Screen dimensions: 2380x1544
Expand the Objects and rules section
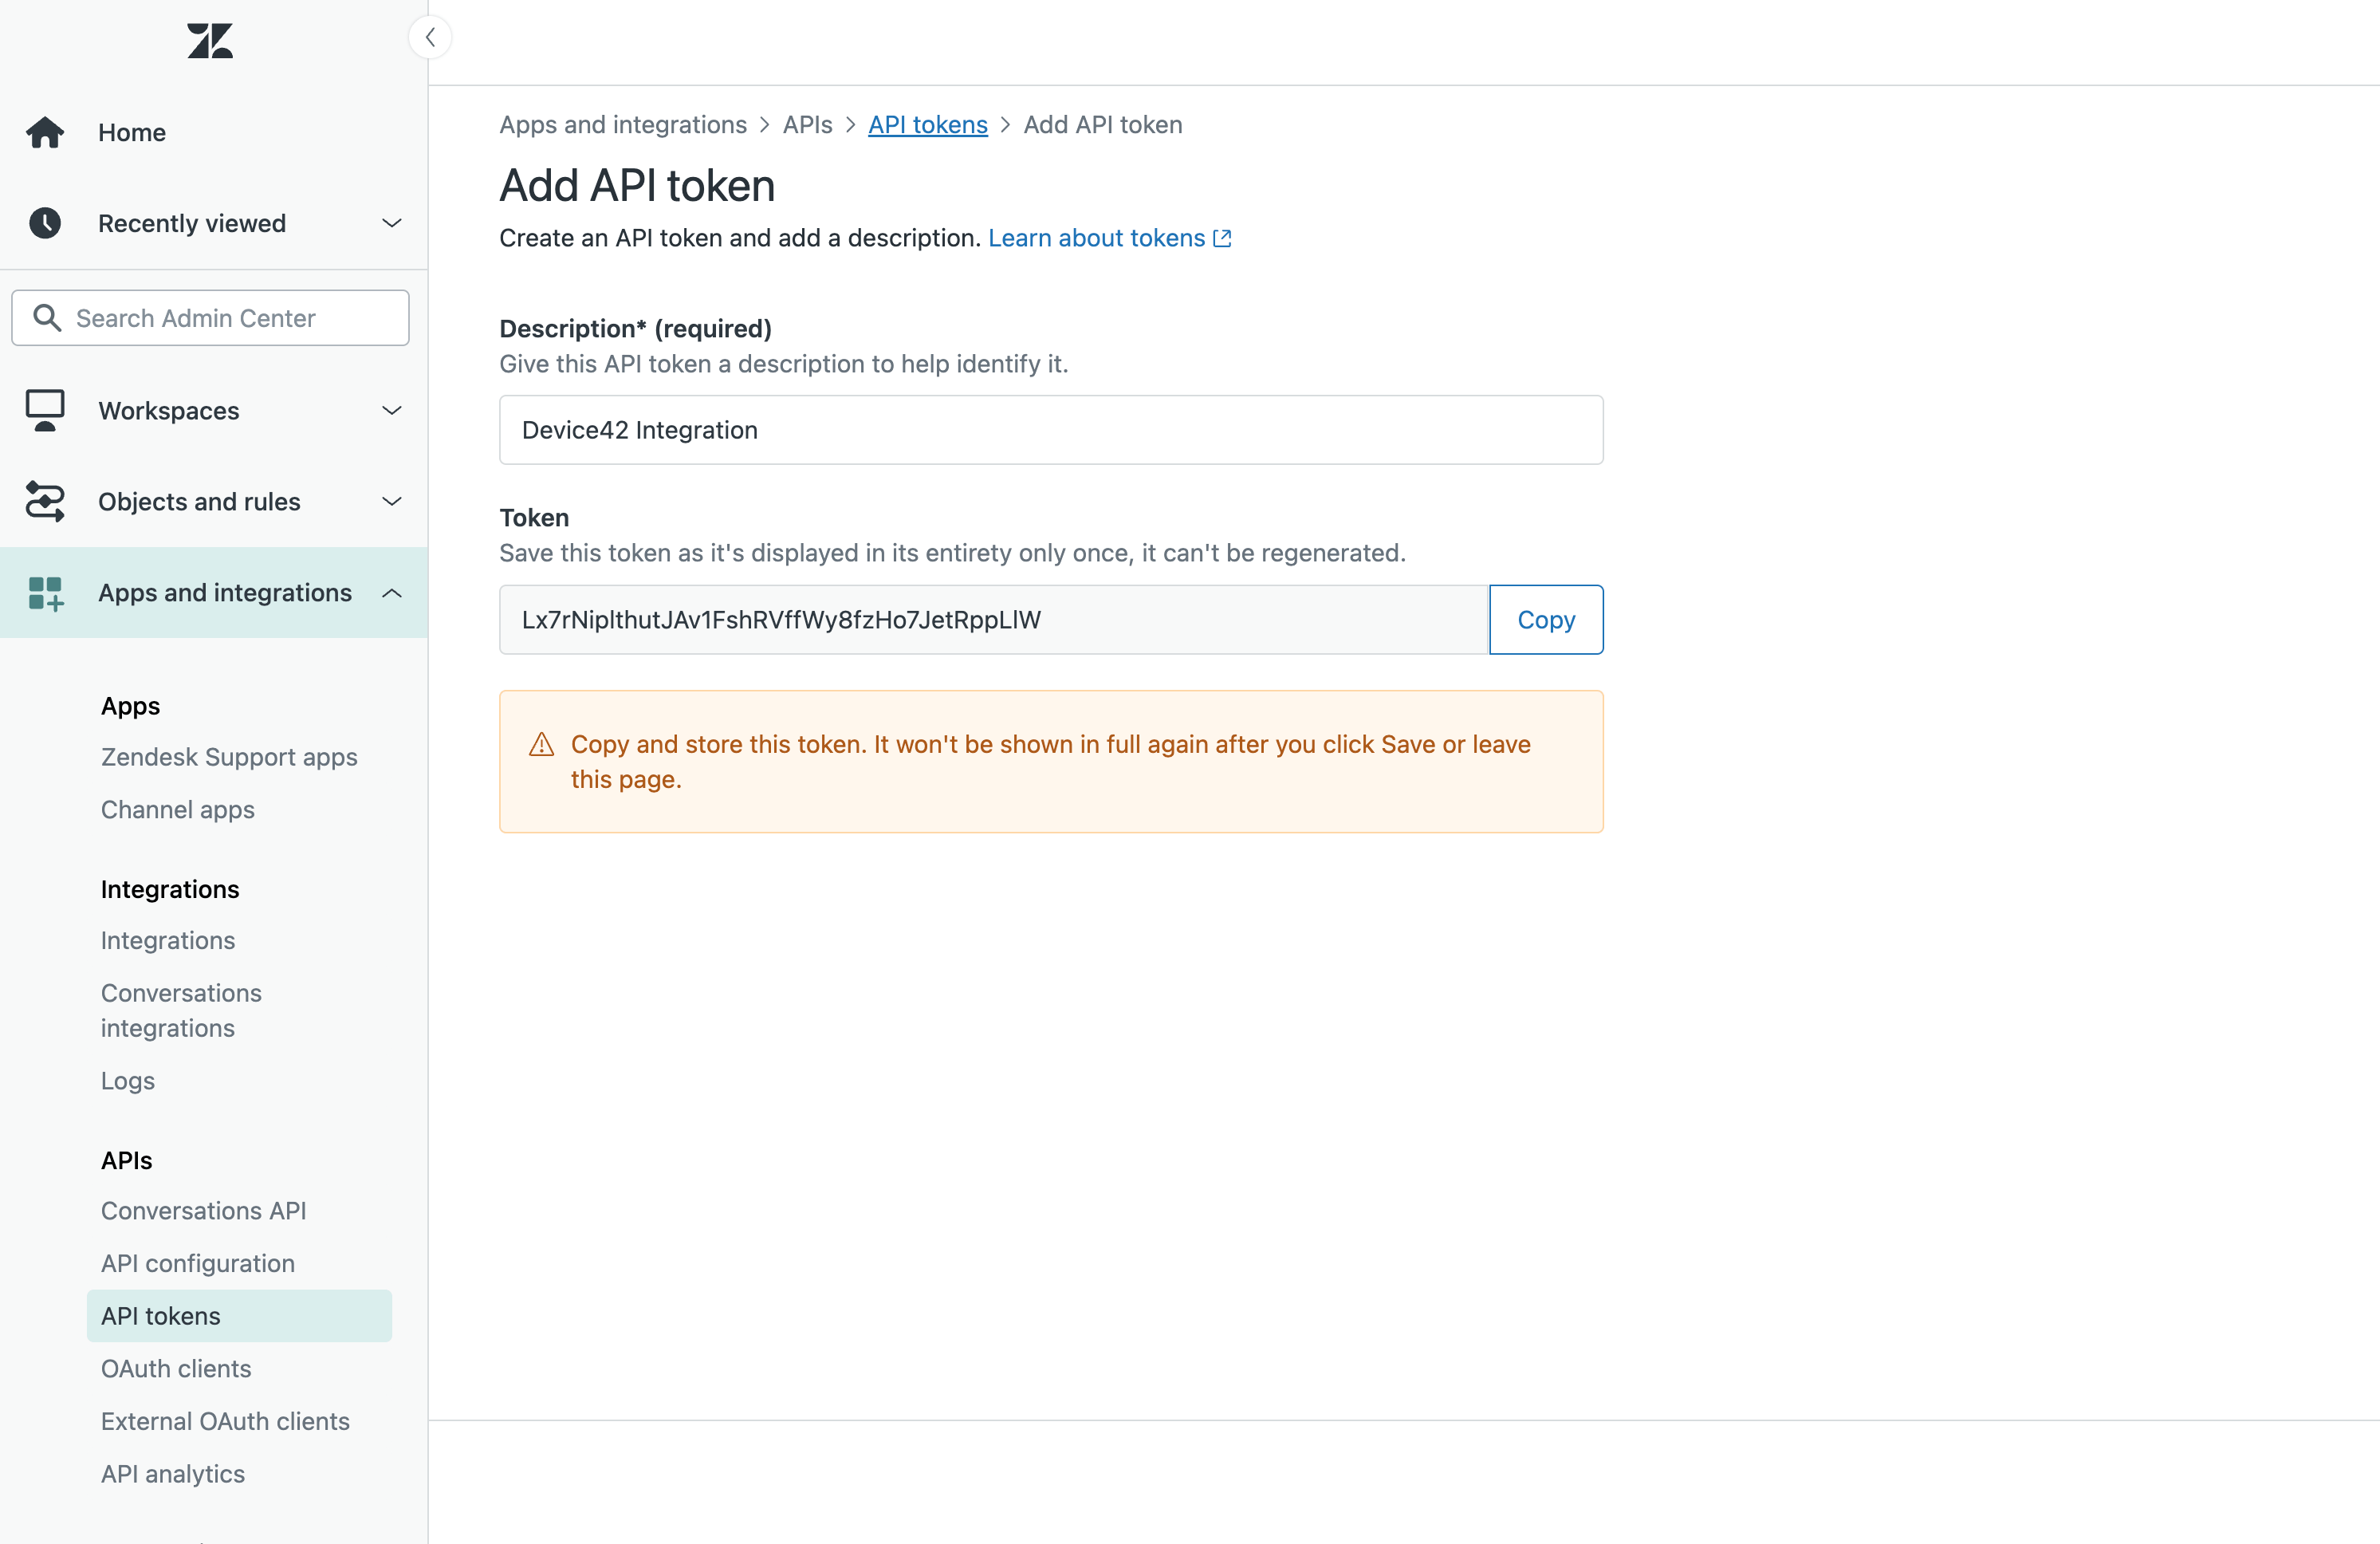pos(391,501)
